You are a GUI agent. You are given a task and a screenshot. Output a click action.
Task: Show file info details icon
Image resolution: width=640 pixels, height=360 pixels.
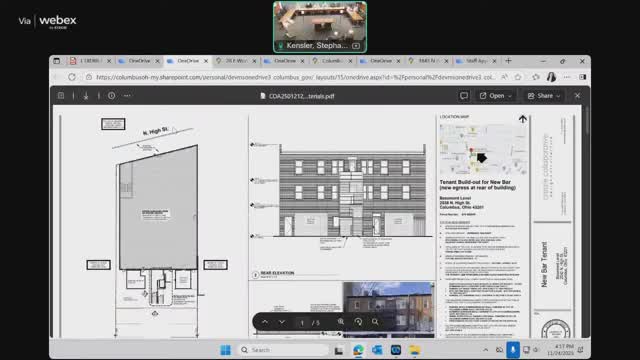click(x=111, y=96)
